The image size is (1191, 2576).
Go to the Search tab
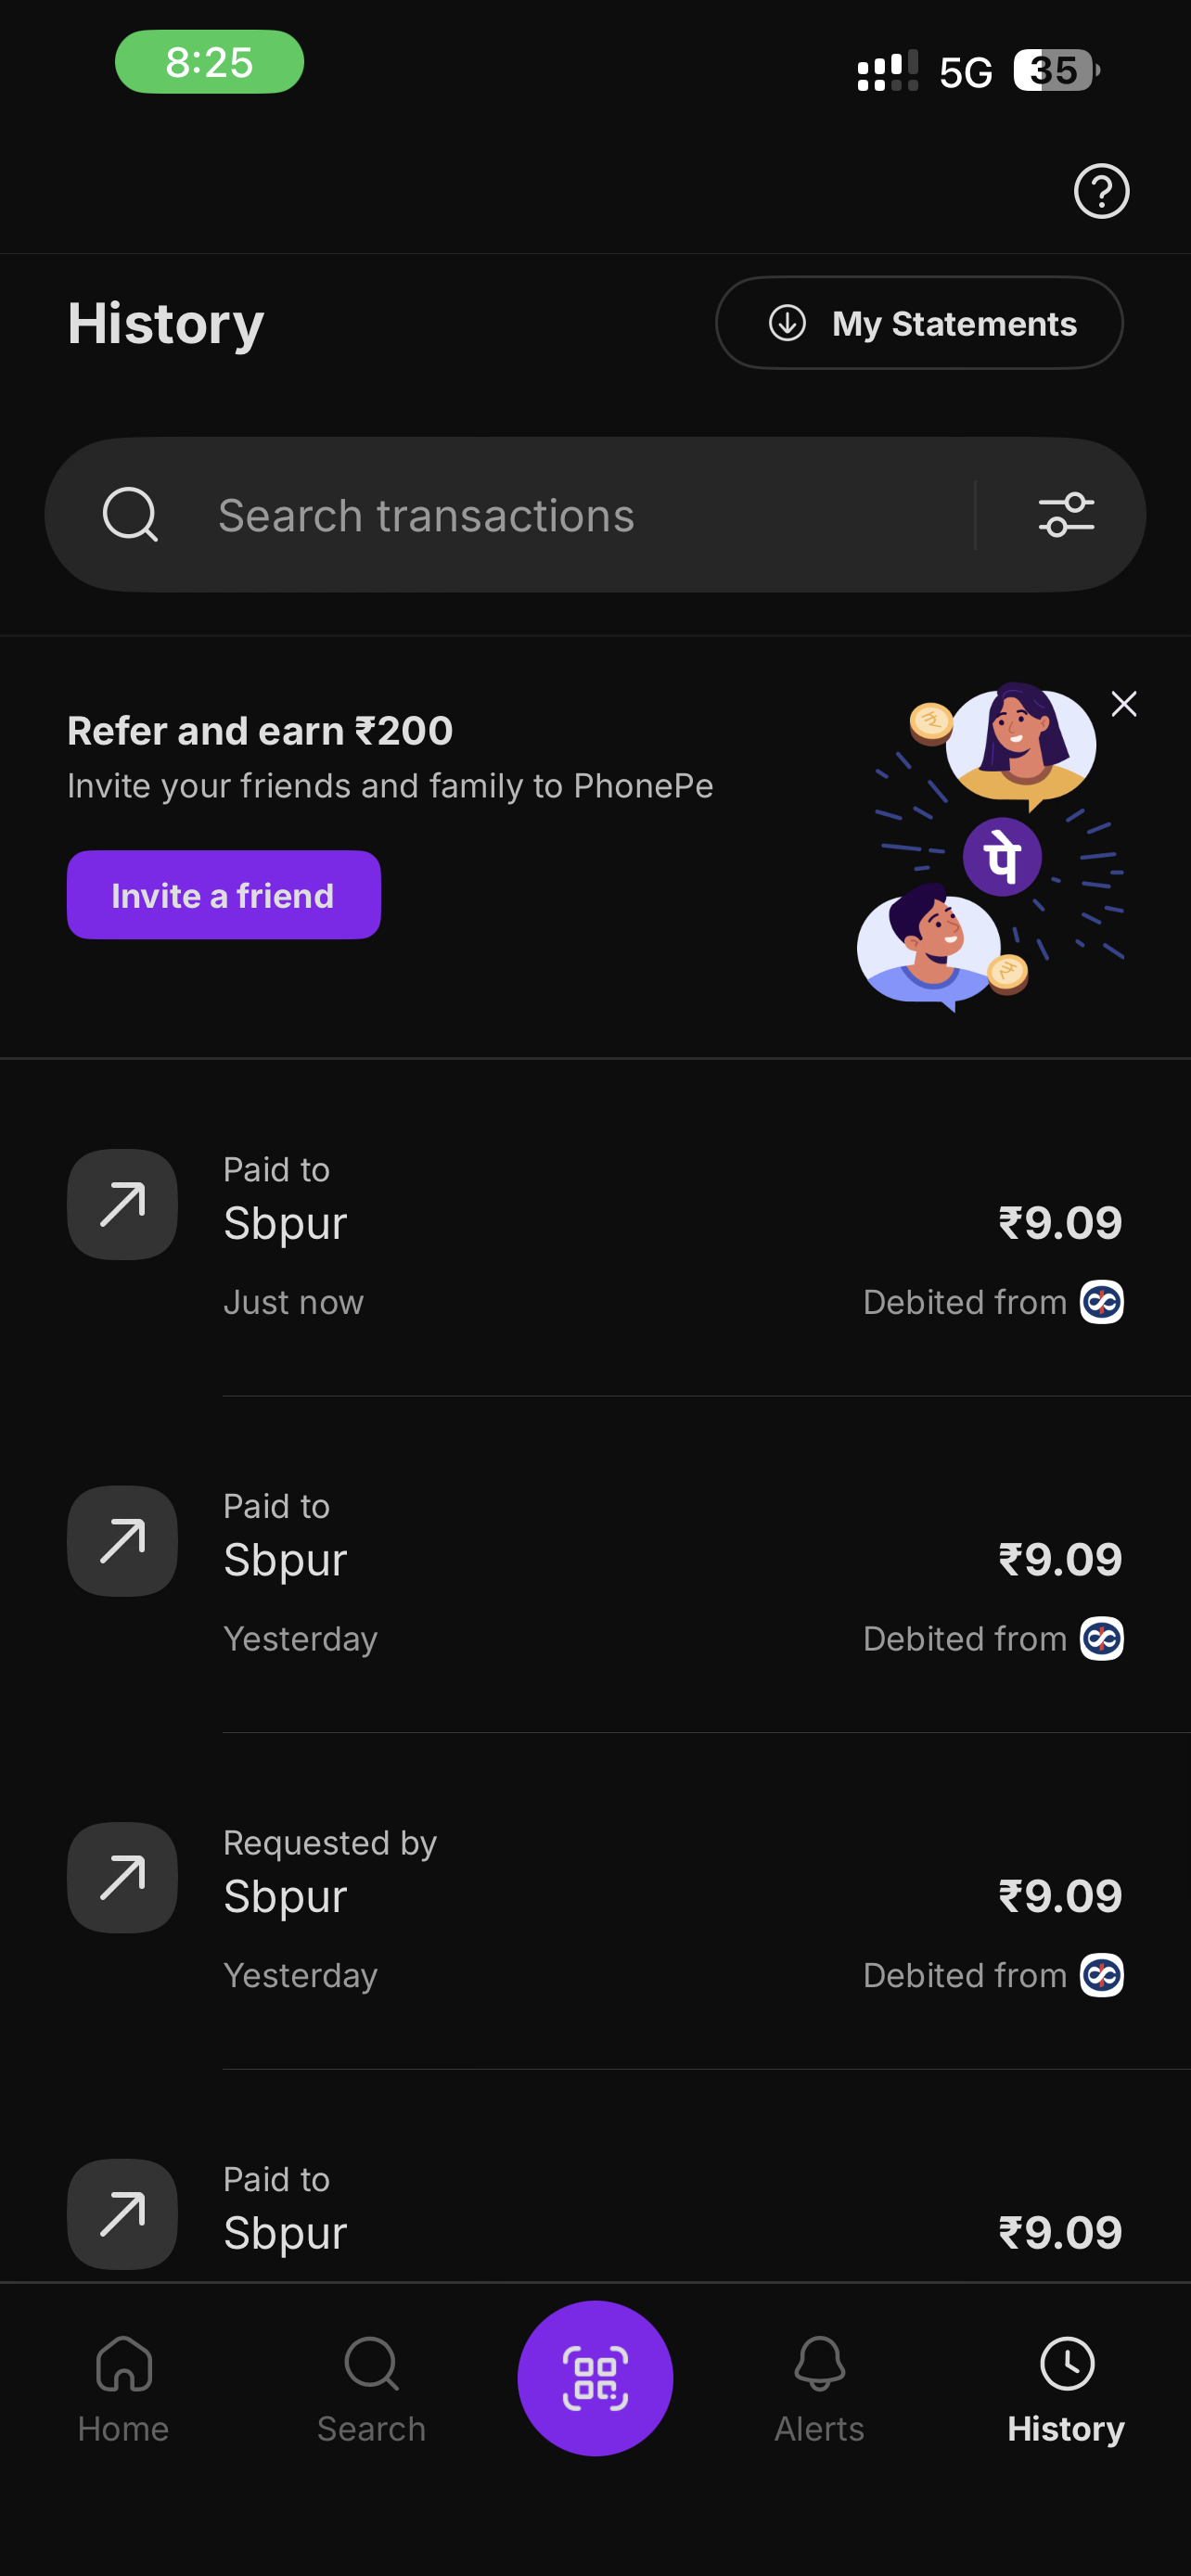point(371,2390)
